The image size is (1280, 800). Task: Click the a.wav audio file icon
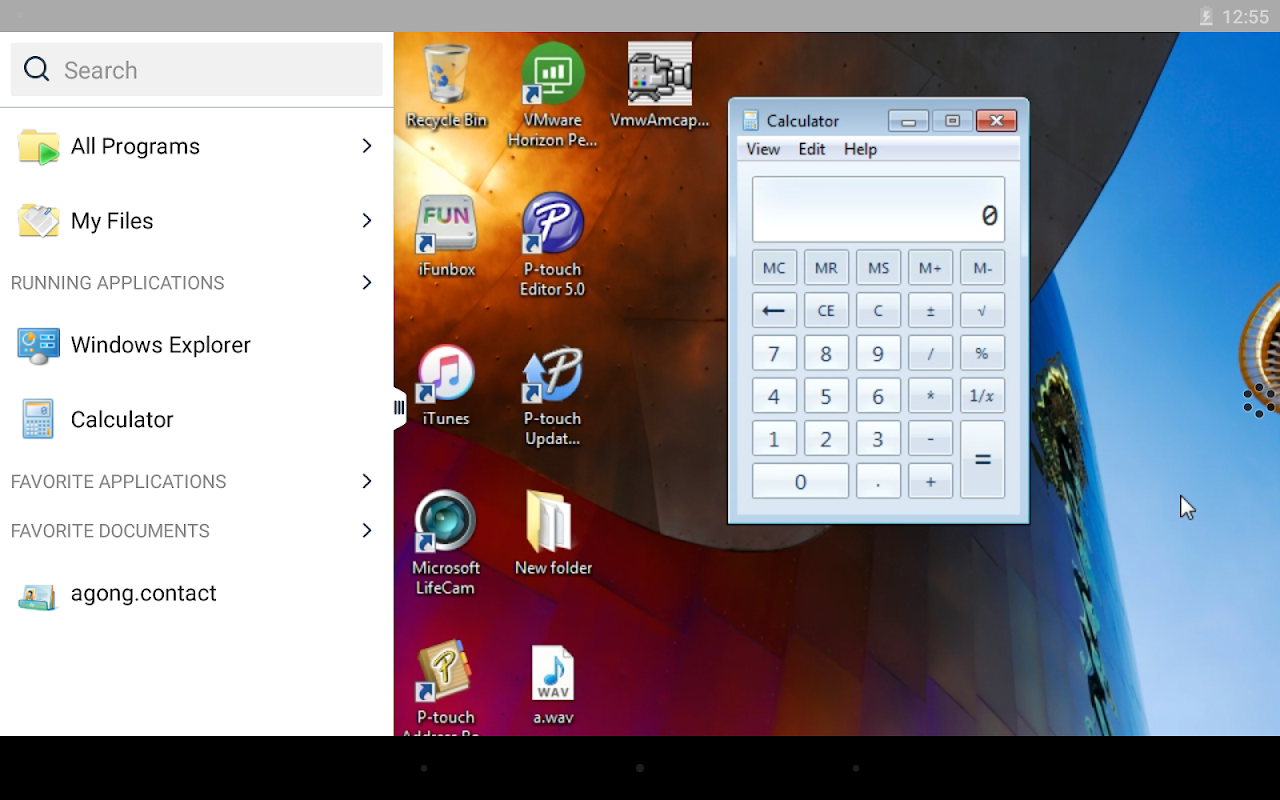pos(552,685)
